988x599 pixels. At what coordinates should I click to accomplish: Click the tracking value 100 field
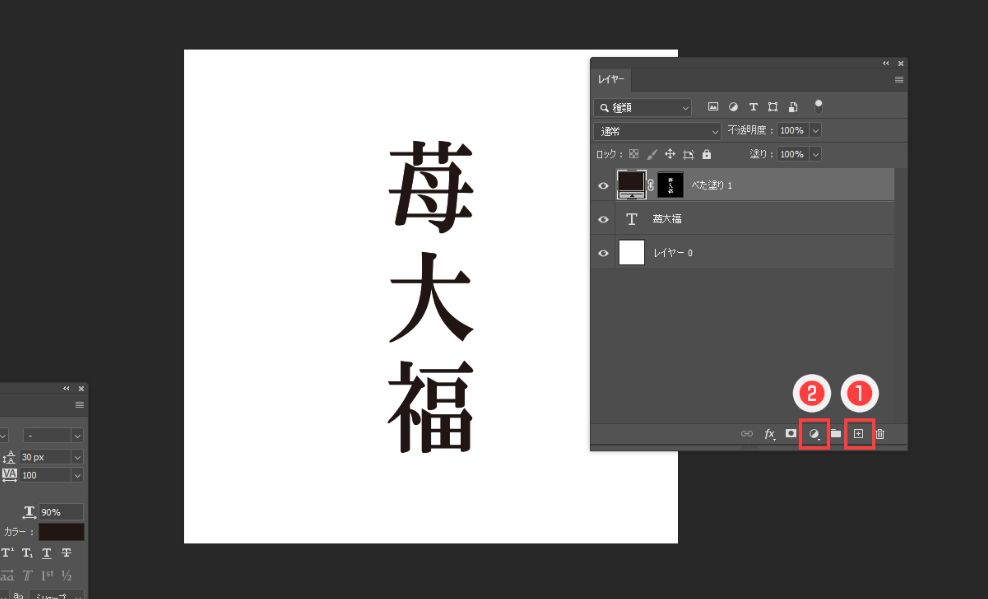click(x=45, y=475)
